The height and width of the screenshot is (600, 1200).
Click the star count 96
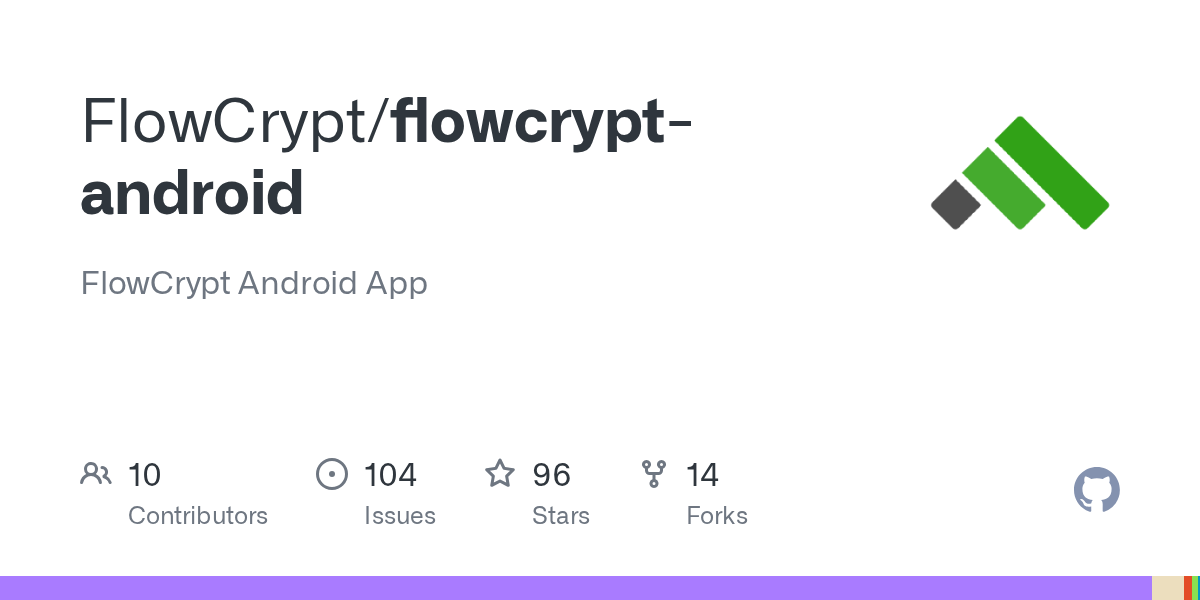click(552, 474)
